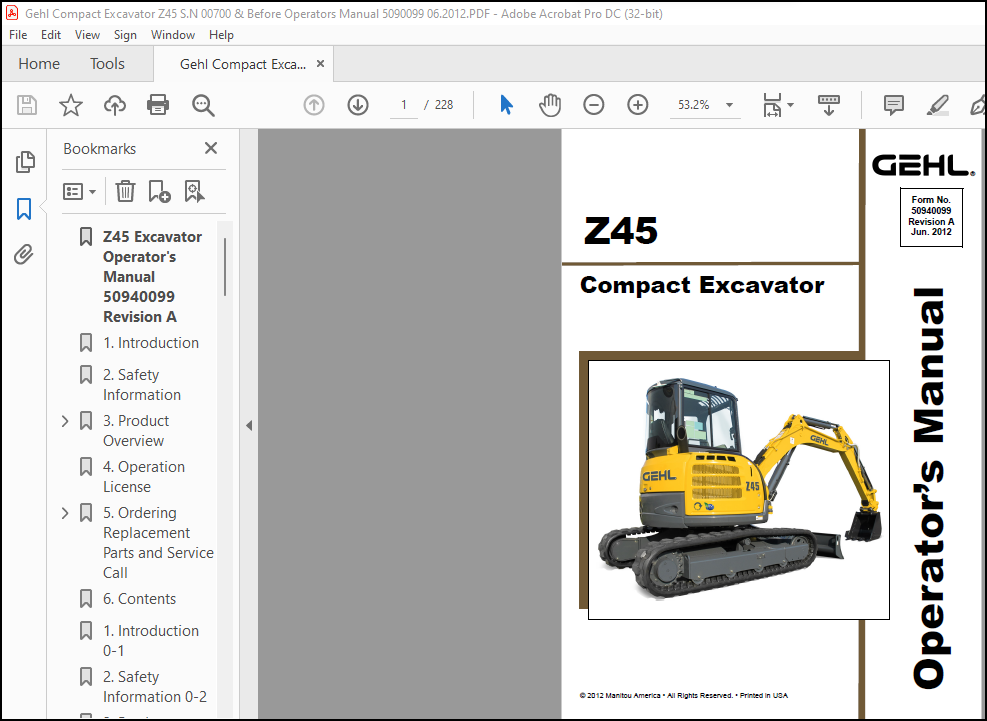Click the Z45 title on the page
Viewport: 987px width, 721px height.
coord(621,230)
